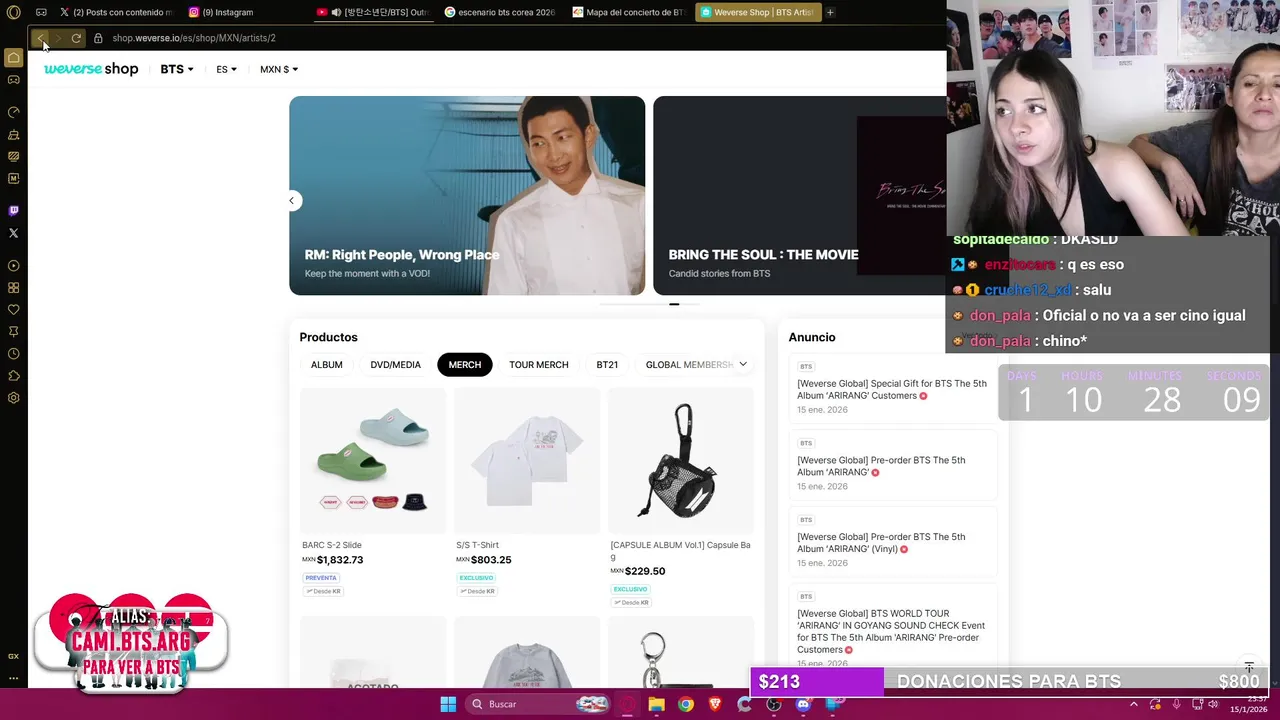Switch to Mapa del concierto de BTS tab
The image size is (1280, 720).
tap(628, 12)
